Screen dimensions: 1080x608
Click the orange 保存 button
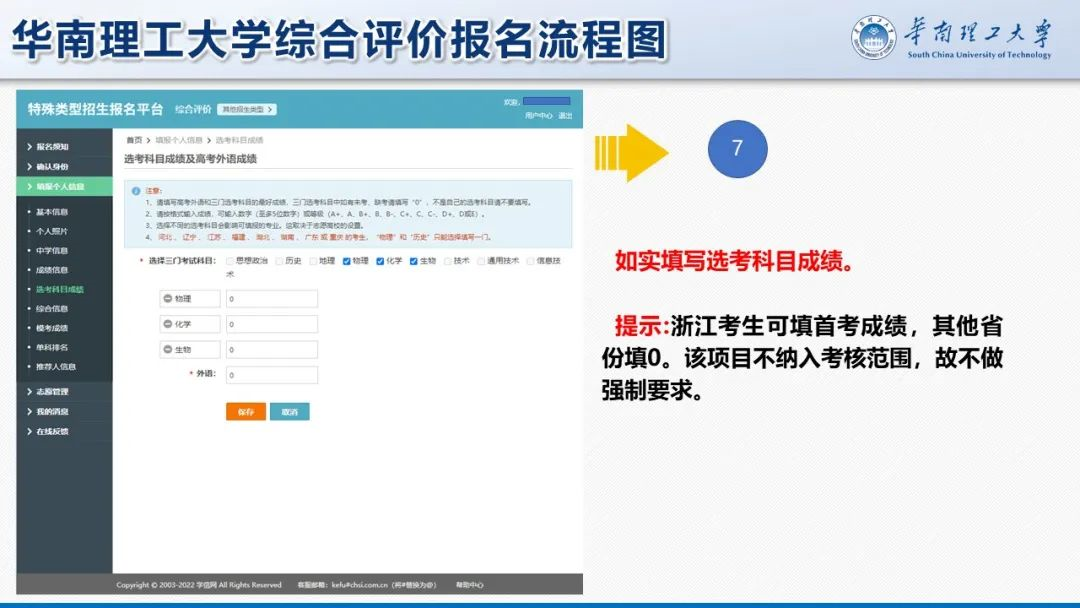[245, 412]
